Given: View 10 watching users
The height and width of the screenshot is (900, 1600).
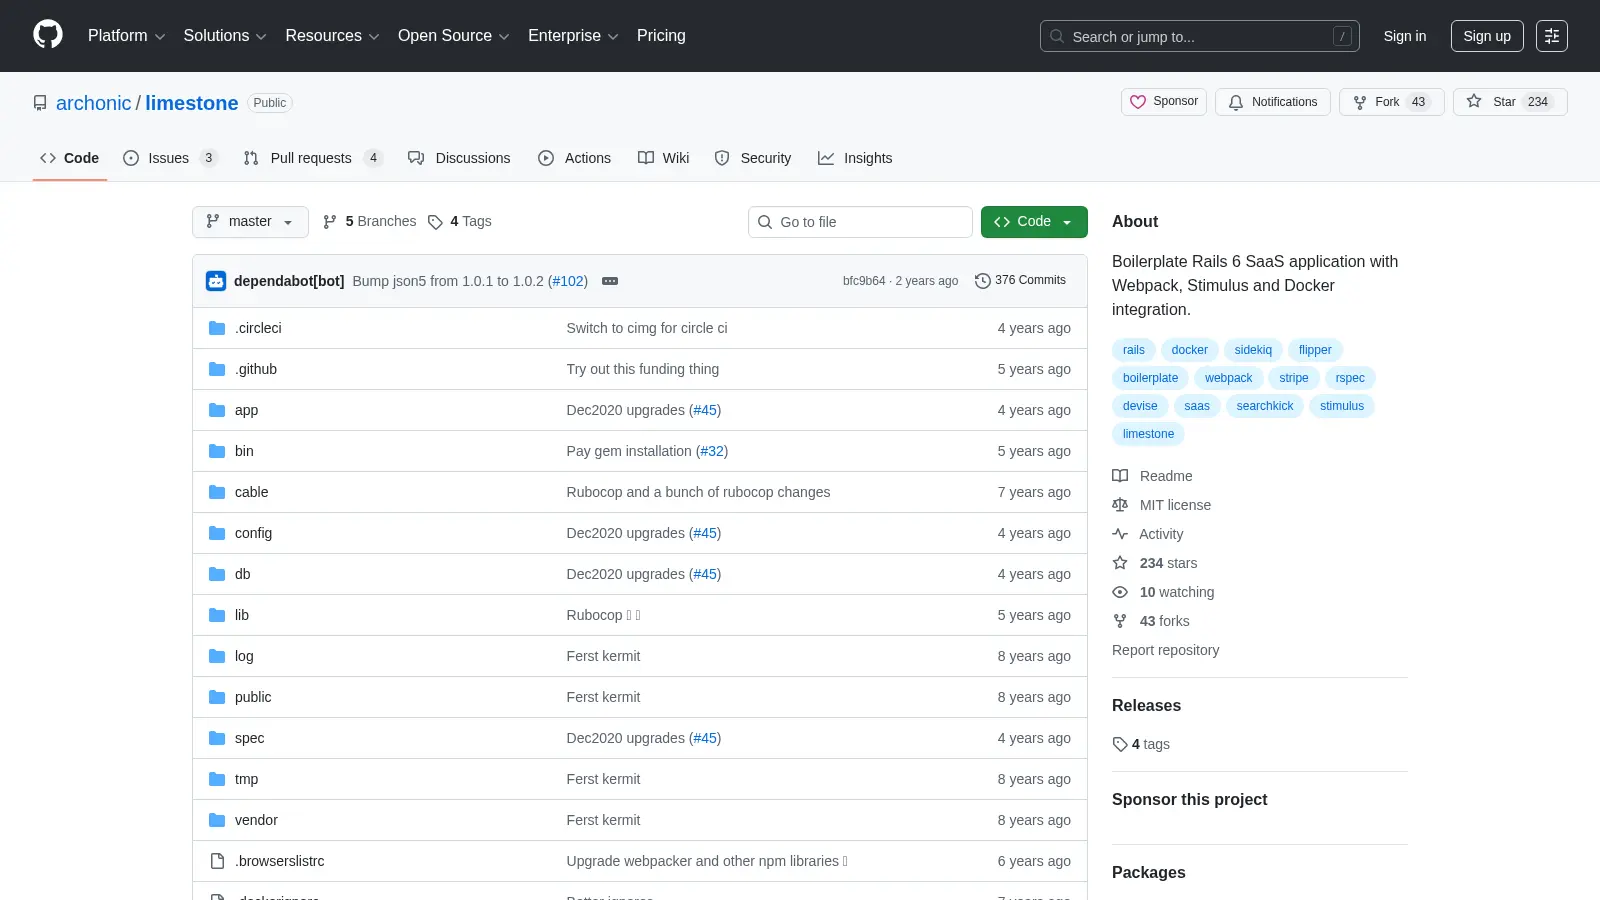Looking at the screenshot, I should point(1163,592).
